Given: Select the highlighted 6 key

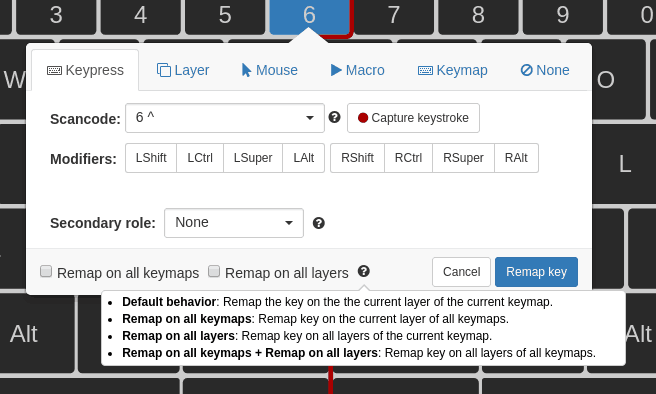Looking at the screenshot, I should 309,16.
